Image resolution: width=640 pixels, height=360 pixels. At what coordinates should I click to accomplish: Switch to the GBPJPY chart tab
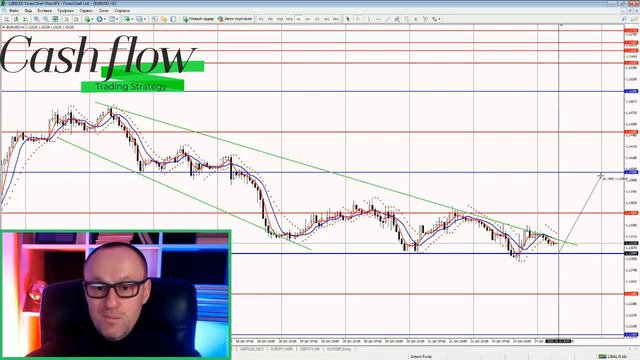click(310, 349)
